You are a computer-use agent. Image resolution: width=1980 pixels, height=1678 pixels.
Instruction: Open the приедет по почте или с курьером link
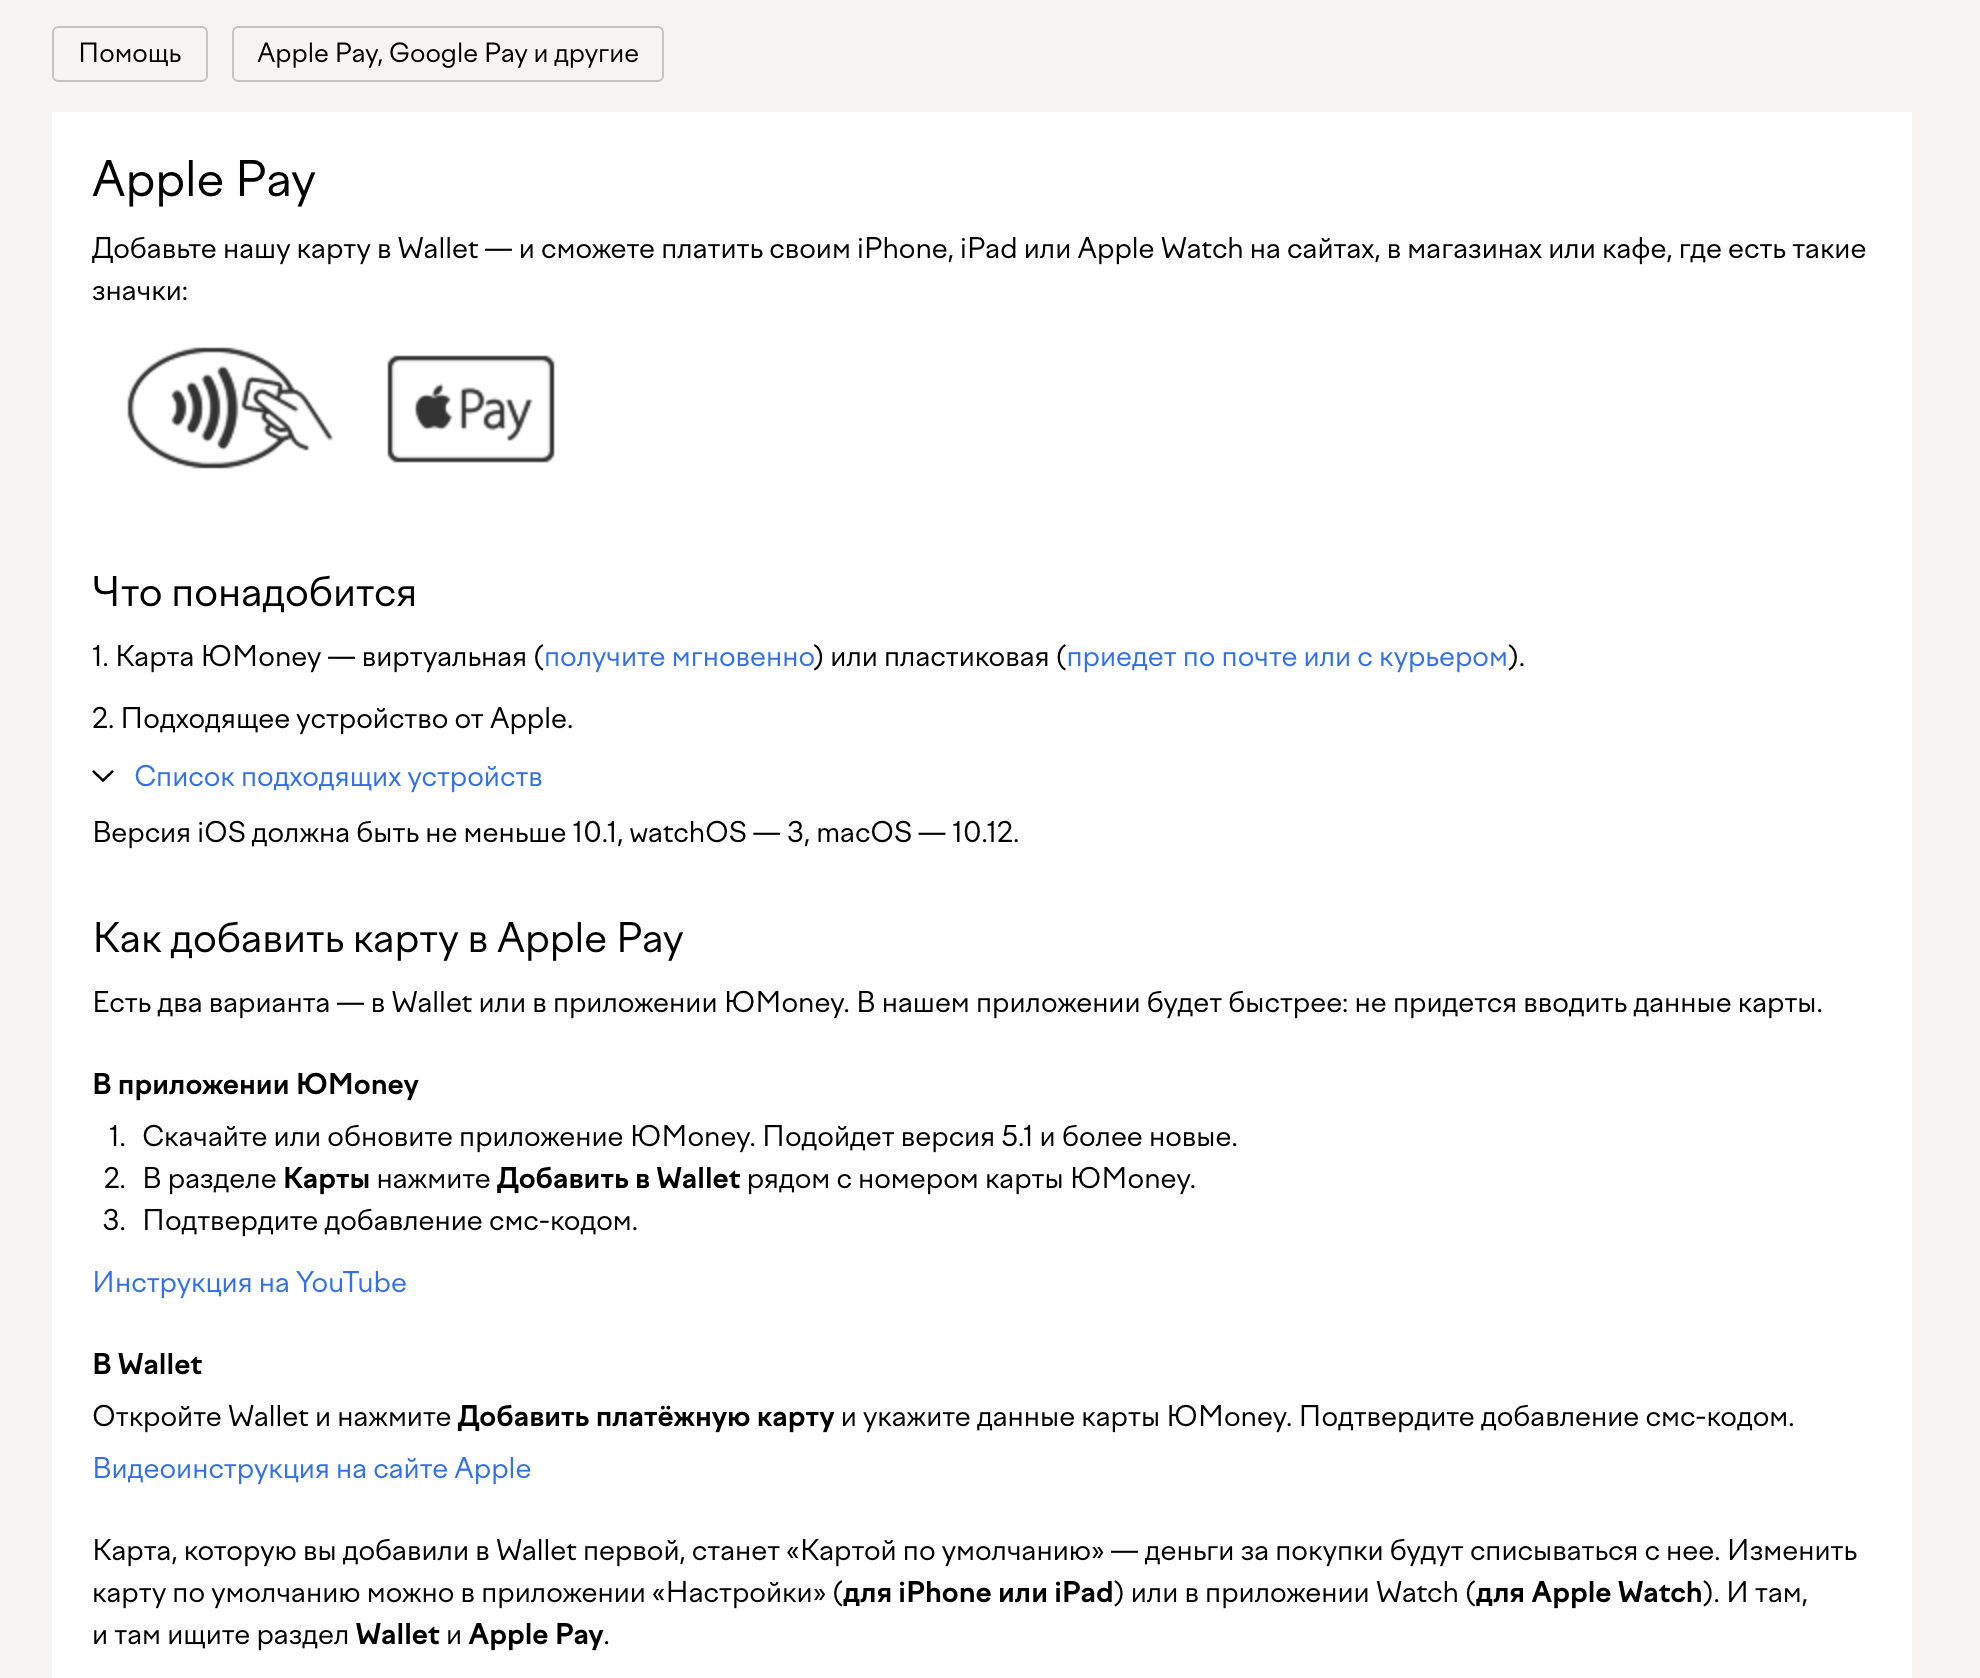(x=1286, y=657)
